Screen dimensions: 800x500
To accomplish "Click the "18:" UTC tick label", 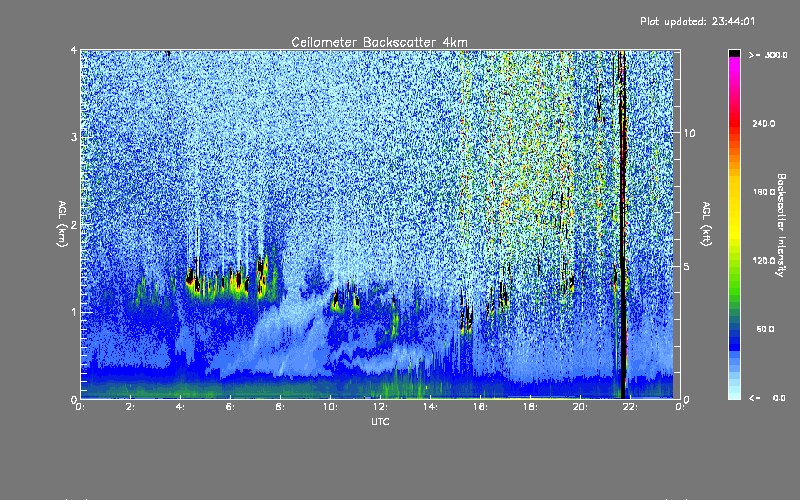I will pyautogui.click(x=530, y=407).
